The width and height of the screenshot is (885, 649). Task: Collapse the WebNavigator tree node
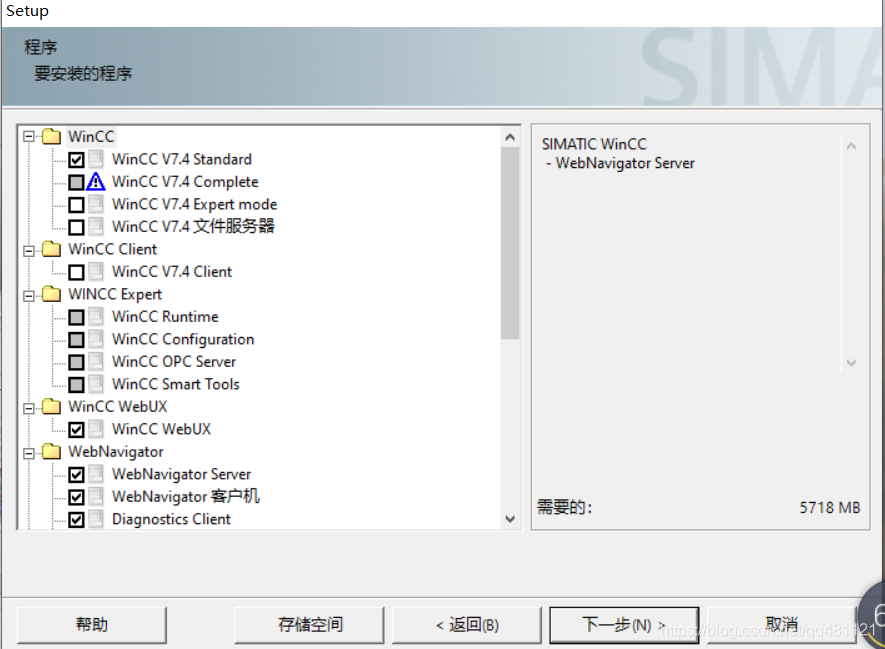coord(29,451)
